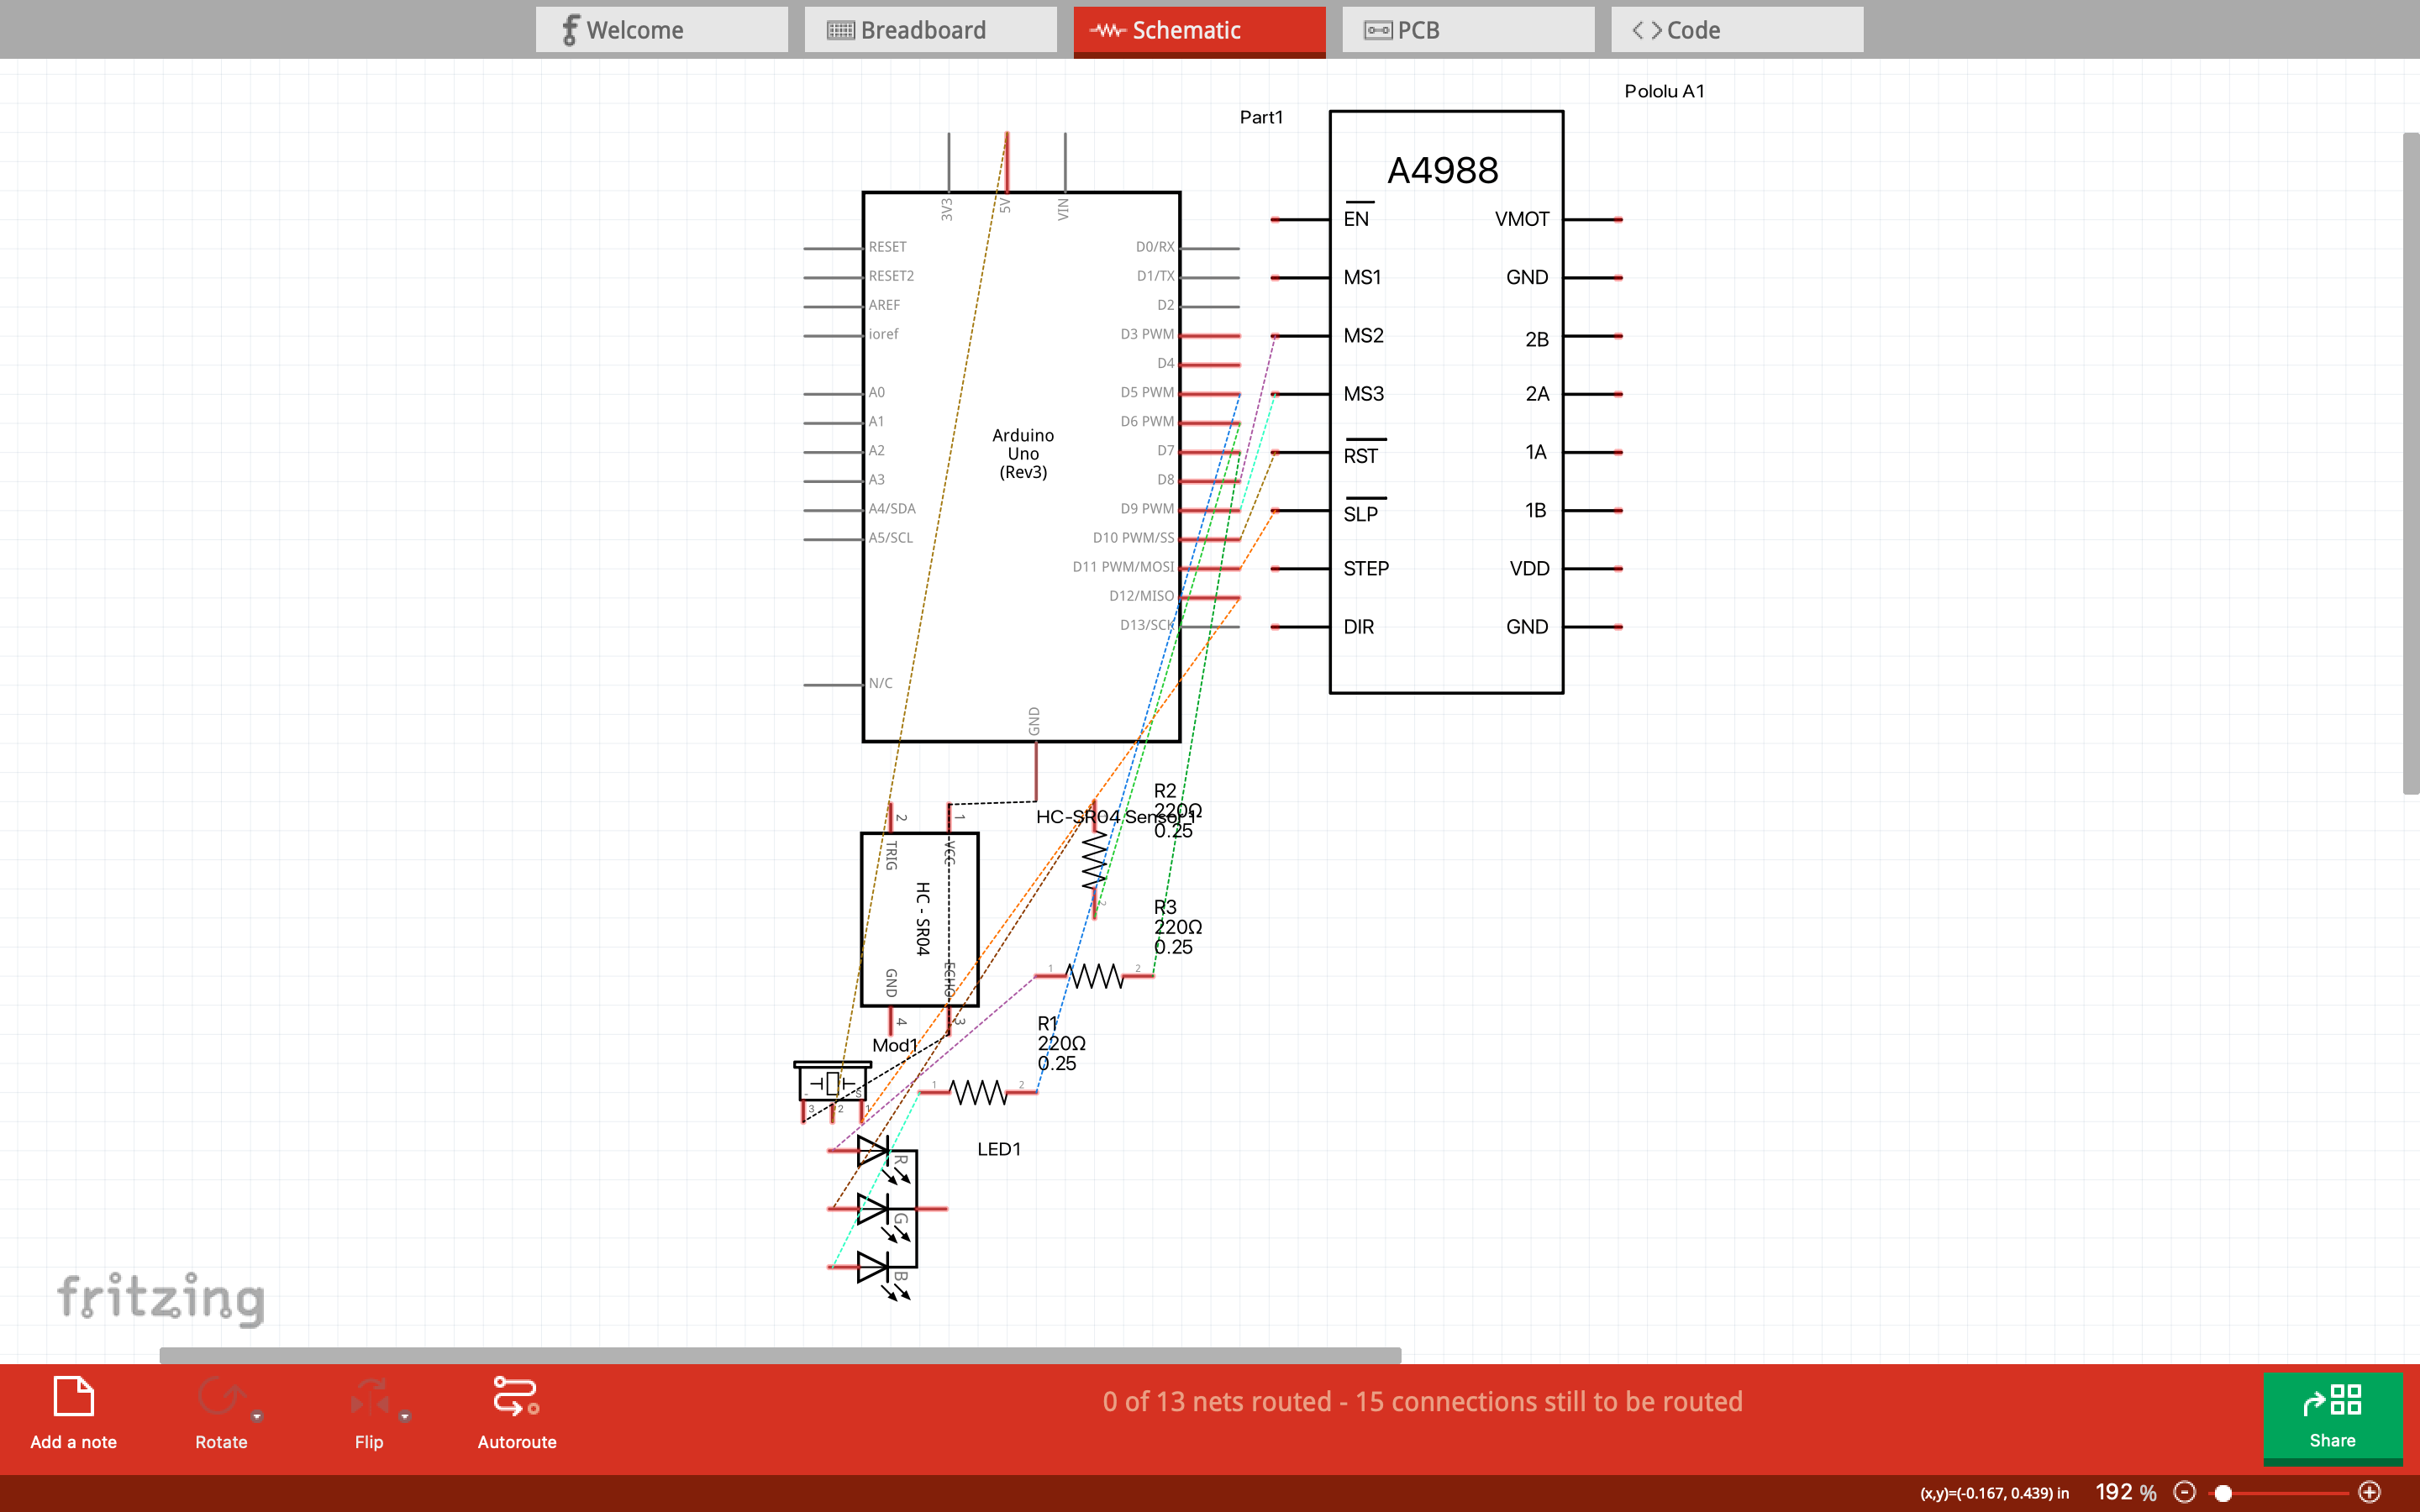Click the Arduino D13/SCK pin
The image size is (2420, 1512).
pos(1210,627)
